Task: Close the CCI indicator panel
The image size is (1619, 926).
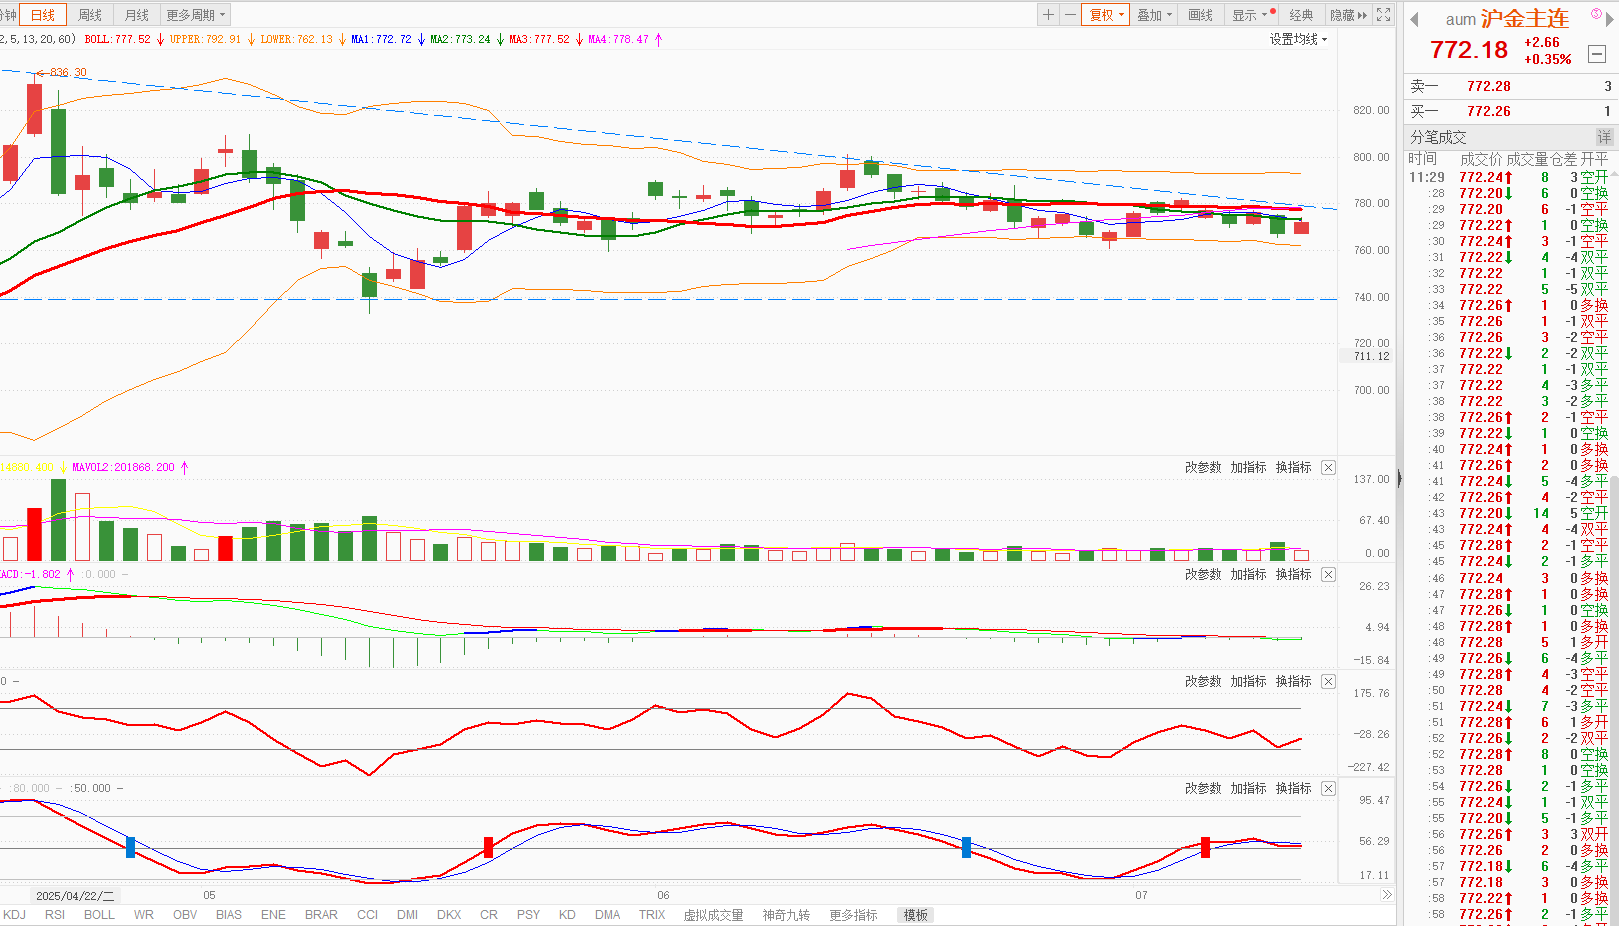Action: click(1328, 682)
